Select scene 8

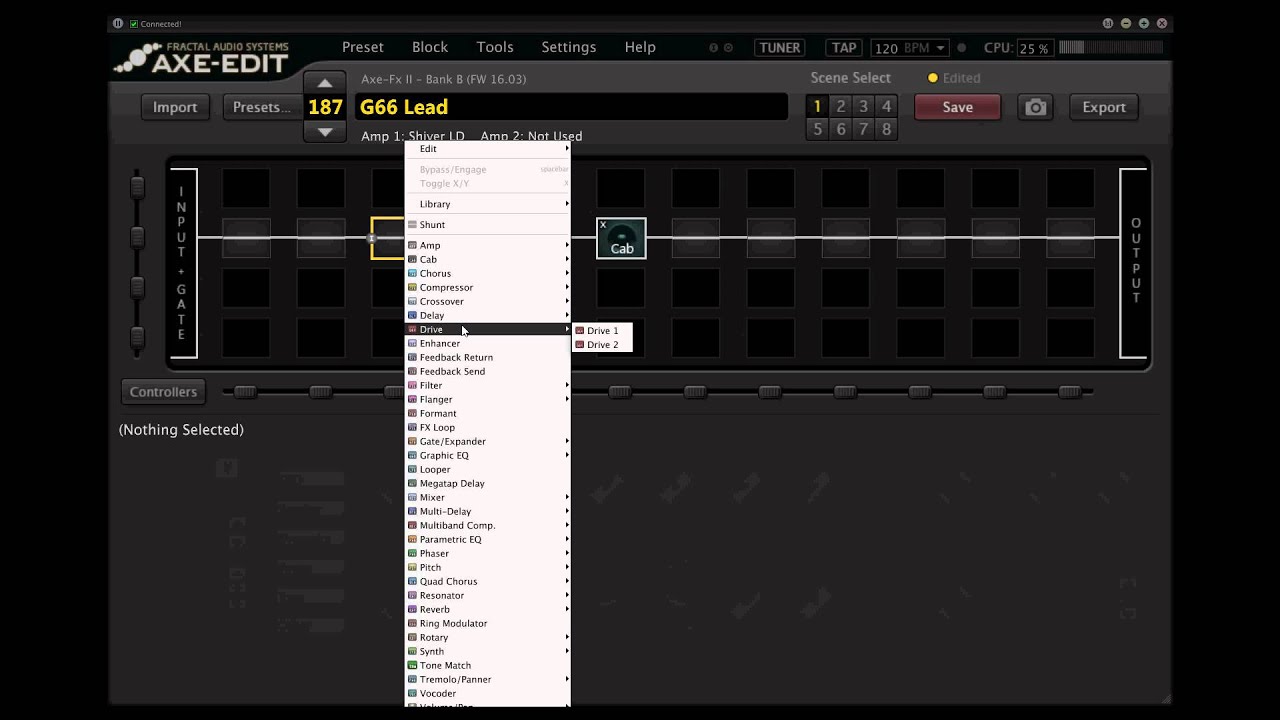click(886, 129)
